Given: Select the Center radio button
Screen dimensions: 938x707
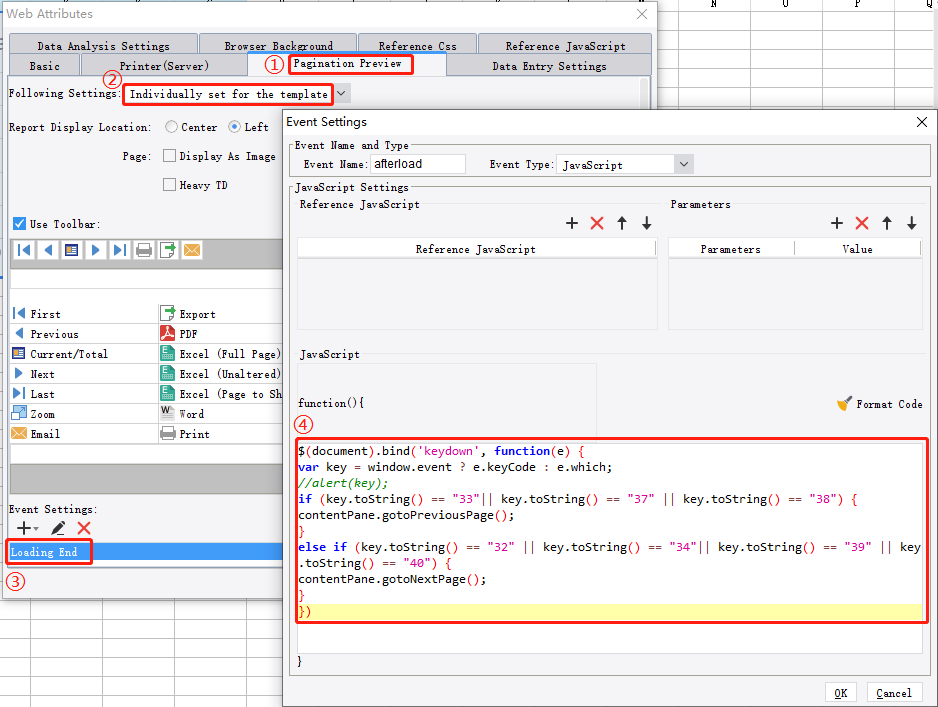Looking at the screenshot, I should coord(172,127).
